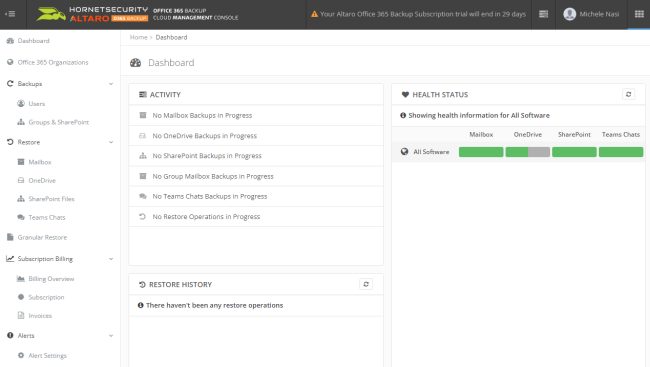The image size is (650, 367).
Task: Click the Teams Chats bubble icon in sidebar
Action: [21, 217]
